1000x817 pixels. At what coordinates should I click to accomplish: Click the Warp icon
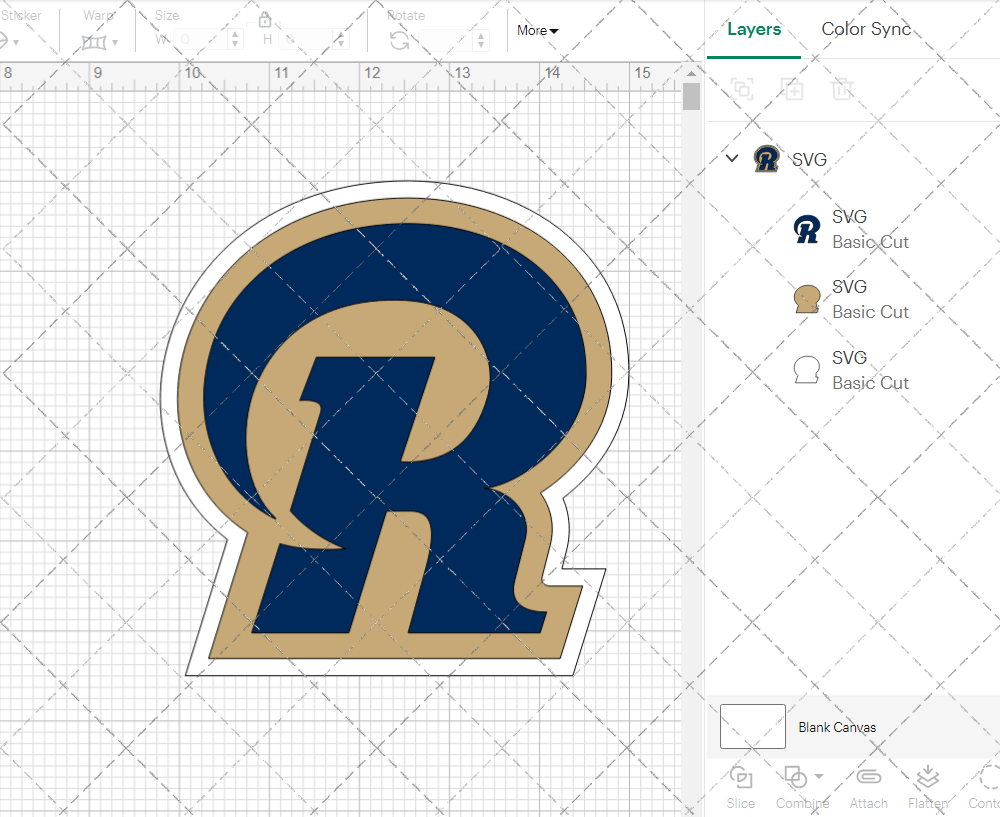pos(94,43)
